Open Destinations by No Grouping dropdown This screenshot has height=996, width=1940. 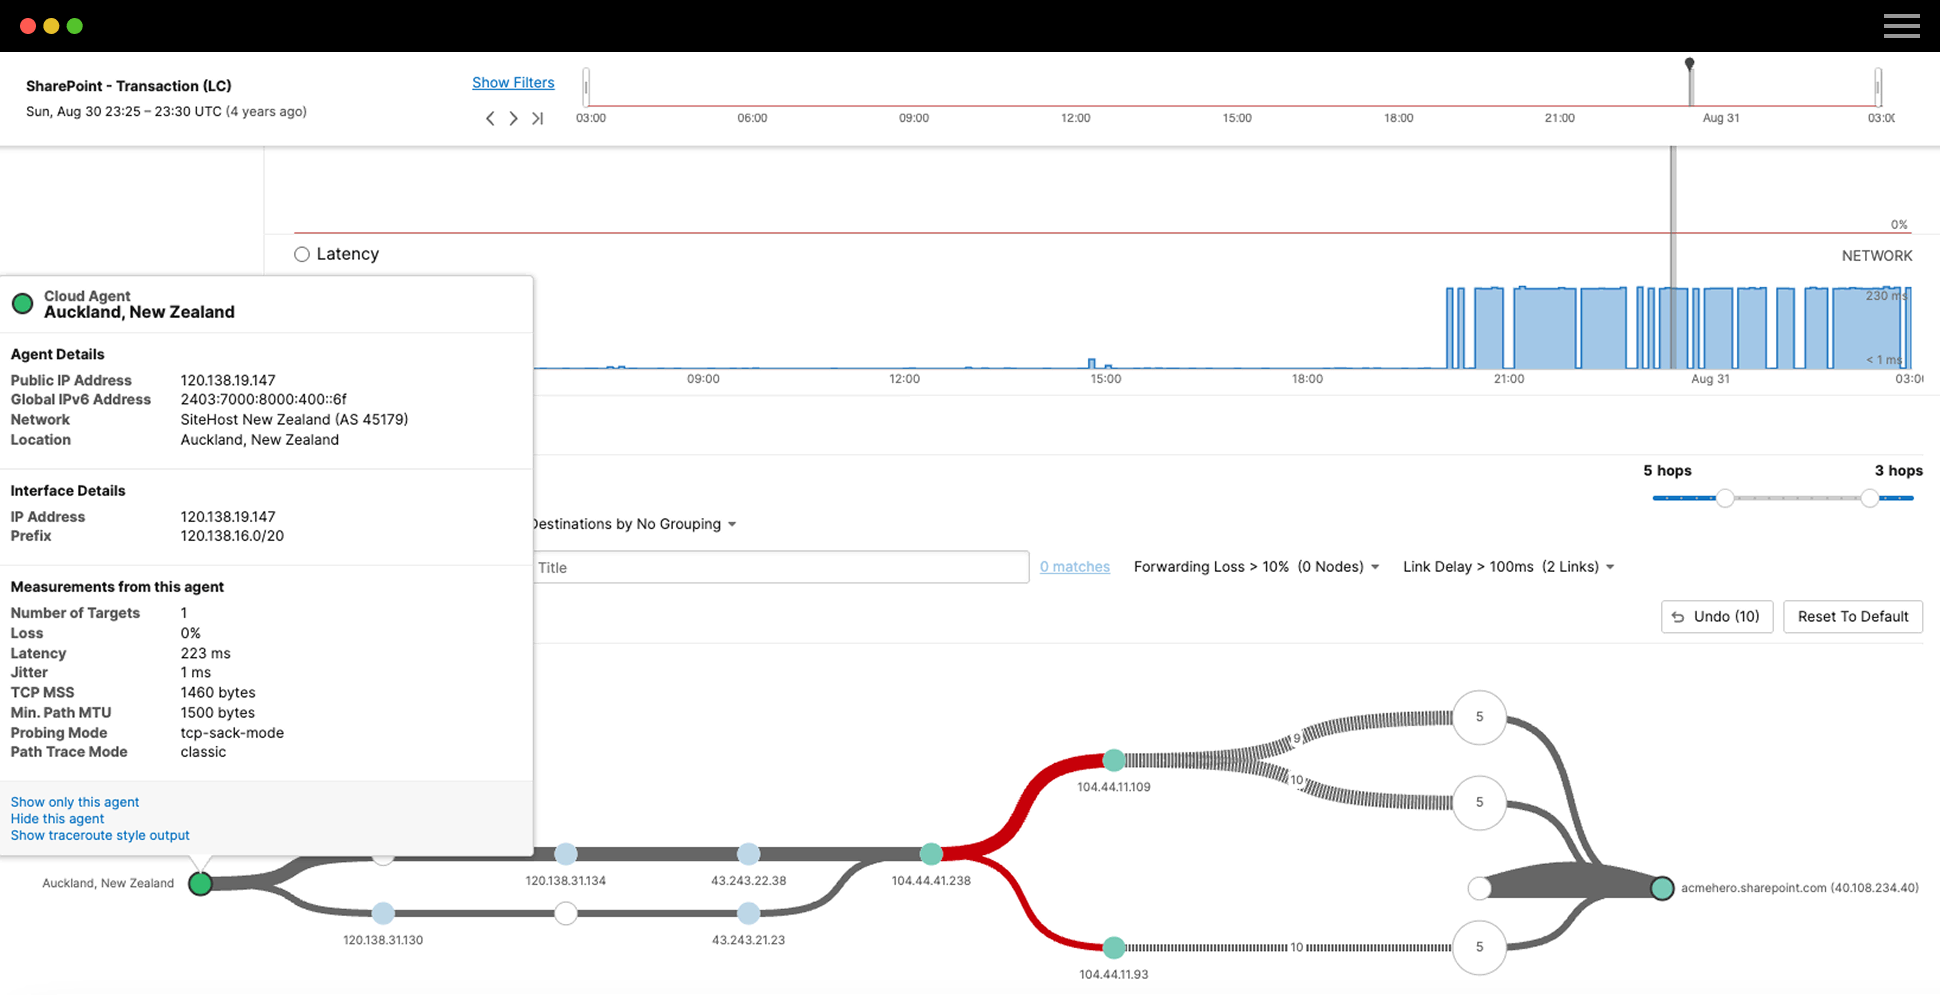(x=634, y=524)
